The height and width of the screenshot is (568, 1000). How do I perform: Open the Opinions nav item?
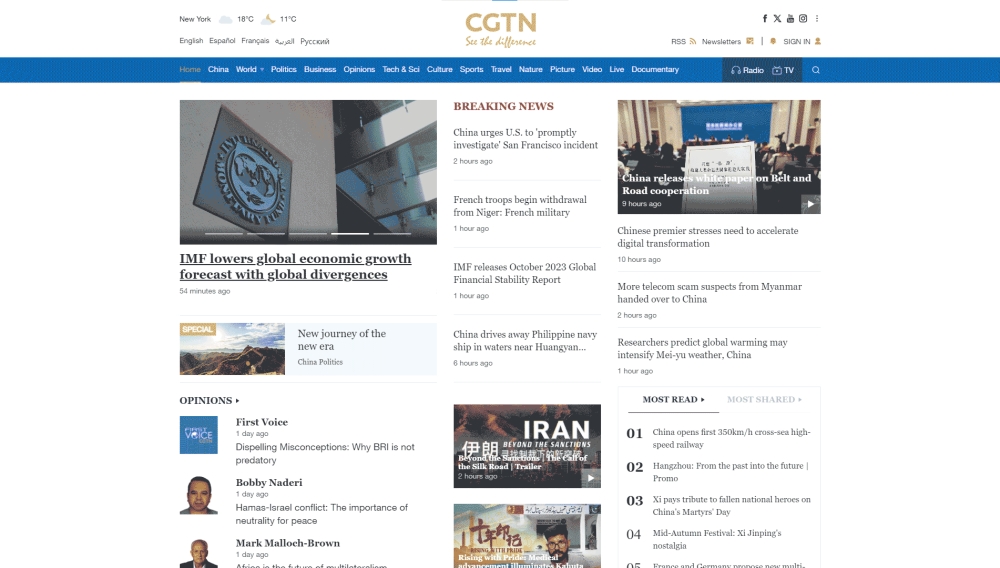tap(359, 69)
